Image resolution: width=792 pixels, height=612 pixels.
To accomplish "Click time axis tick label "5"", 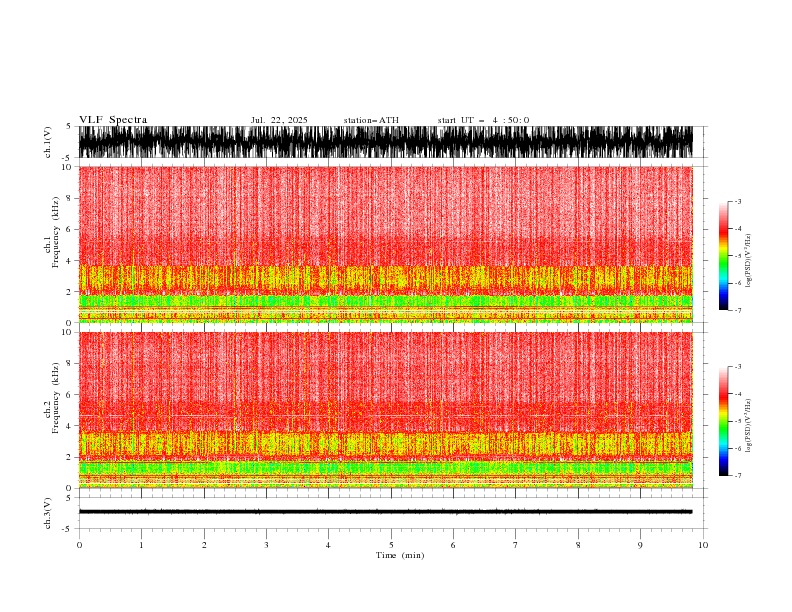I will pos(391,545).
